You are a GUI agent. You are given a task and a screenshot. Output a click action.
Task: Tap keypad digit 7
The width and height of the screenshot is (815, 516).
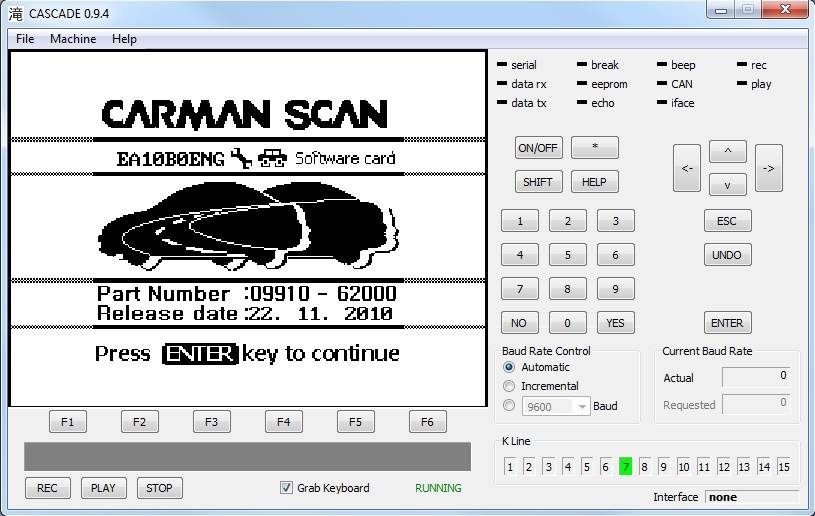click(520, 289)
